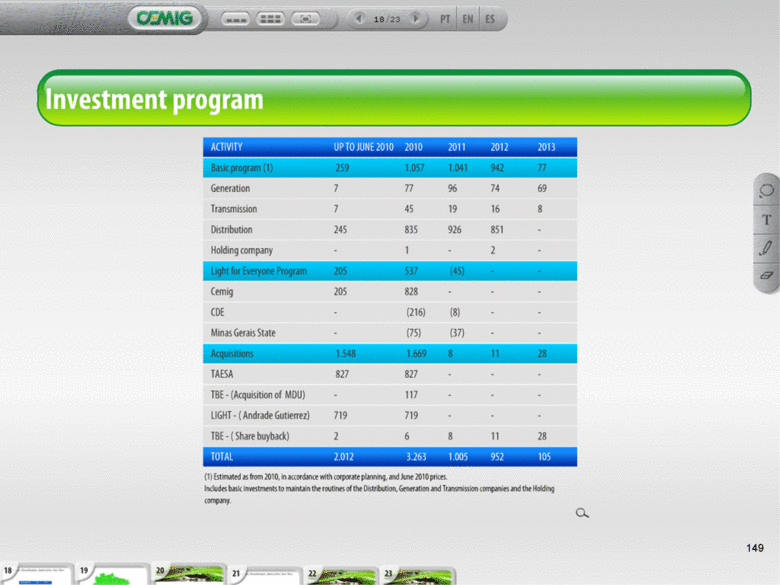Click the 117 TBE MDU value

(x=411, y=395)
